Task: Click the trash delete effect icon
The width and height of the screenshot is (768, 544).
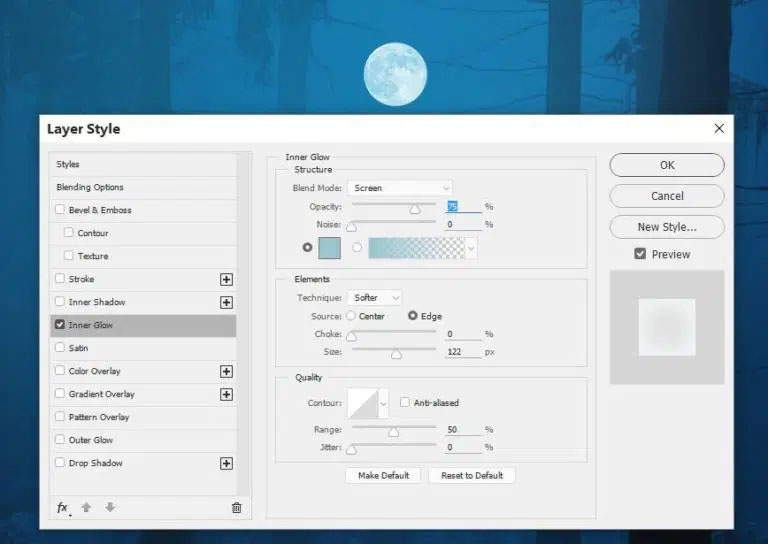Action: pos(237,508)
